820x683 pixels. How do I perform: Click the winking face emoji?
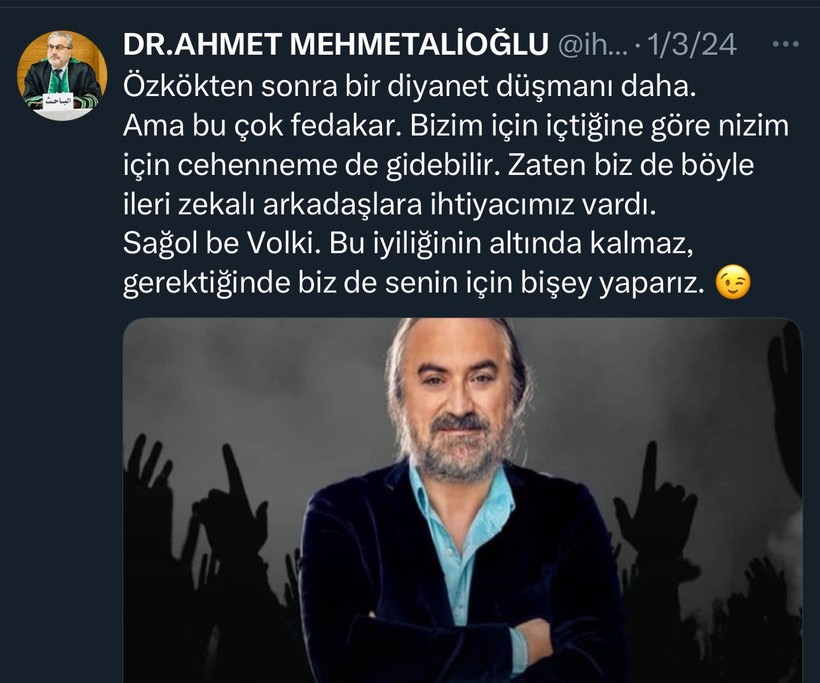733,283
